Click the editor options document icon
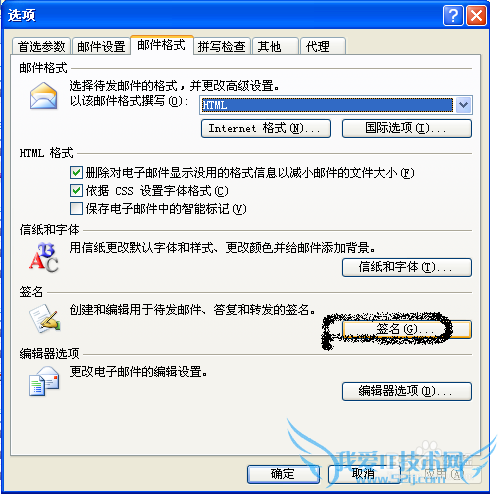Viewport: 503px width, 494px height. click(44, 381)
